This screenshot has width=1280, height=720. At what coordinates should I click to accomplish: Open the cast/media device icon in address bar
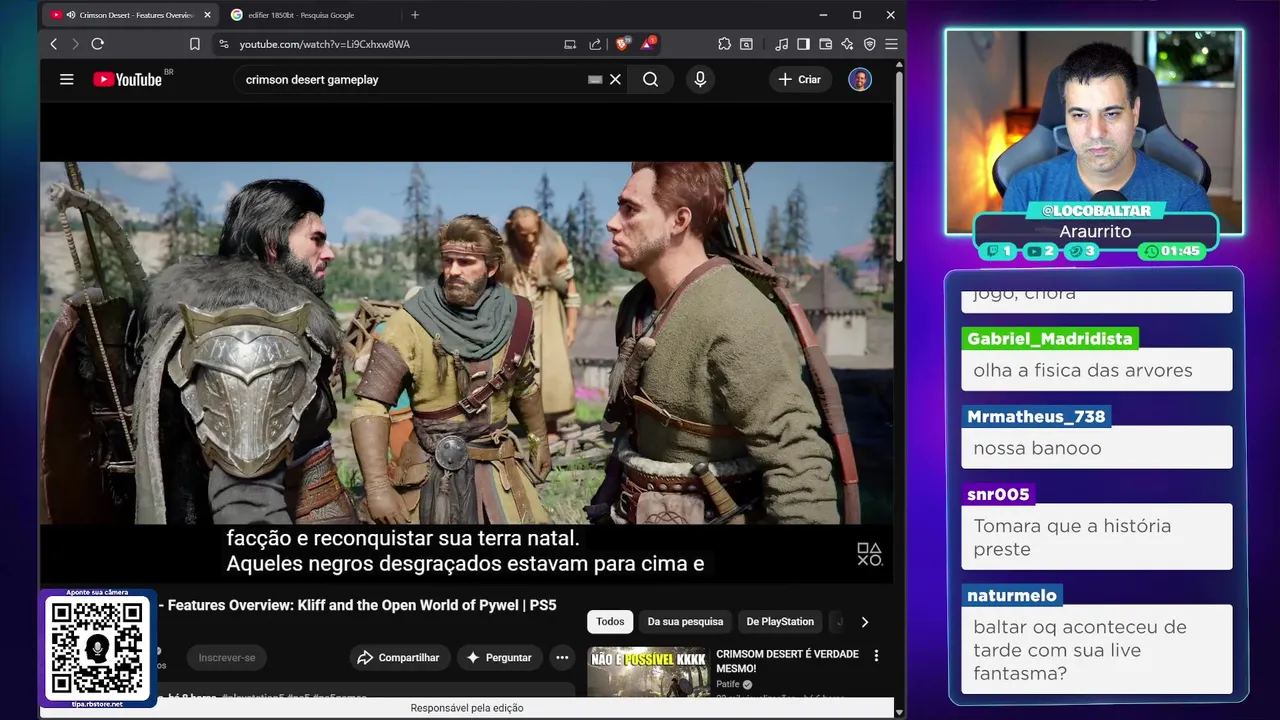click(x=570, y=44)
